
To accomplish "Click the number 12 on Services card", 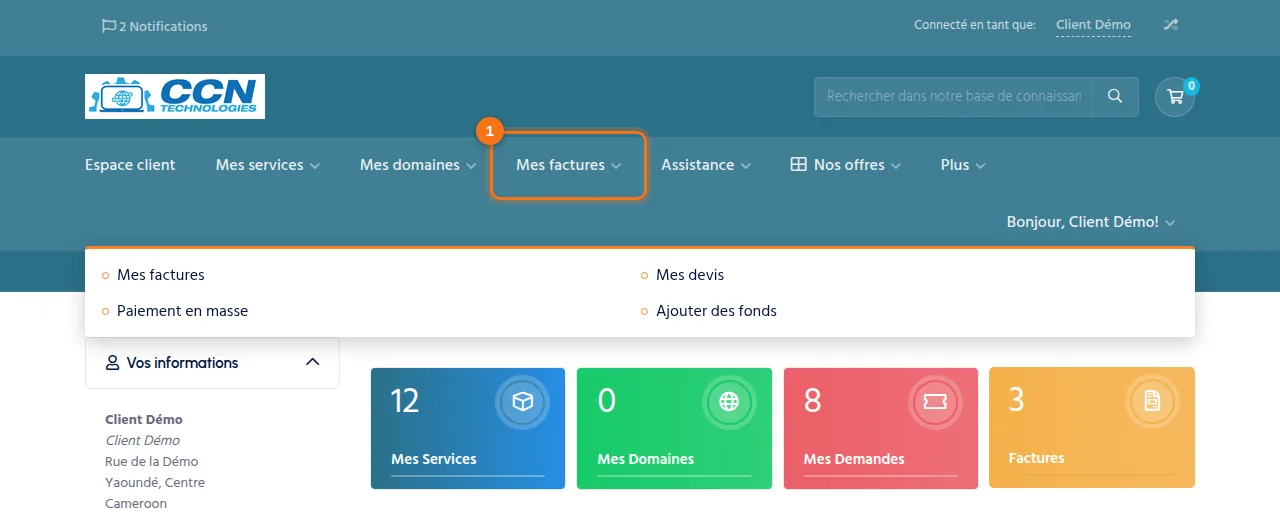I will click(405, 400).
